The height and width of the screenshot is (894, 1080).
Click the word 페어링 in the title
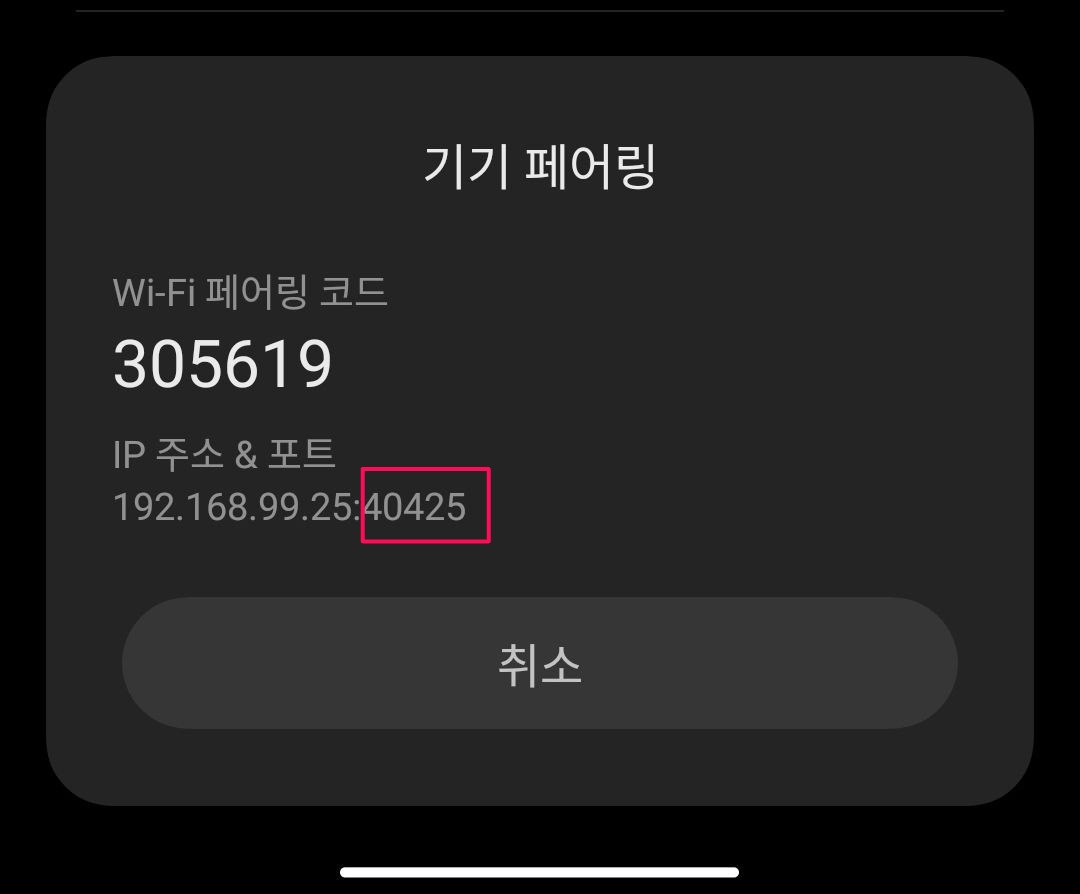pyautogui.click(x=590, y=167)
